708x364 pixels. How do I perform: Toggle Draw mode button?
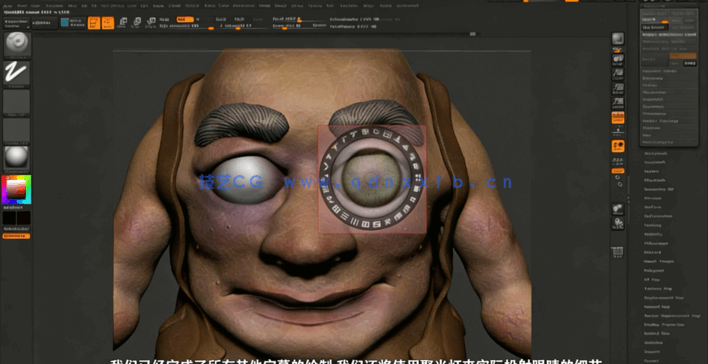[108, 23]
